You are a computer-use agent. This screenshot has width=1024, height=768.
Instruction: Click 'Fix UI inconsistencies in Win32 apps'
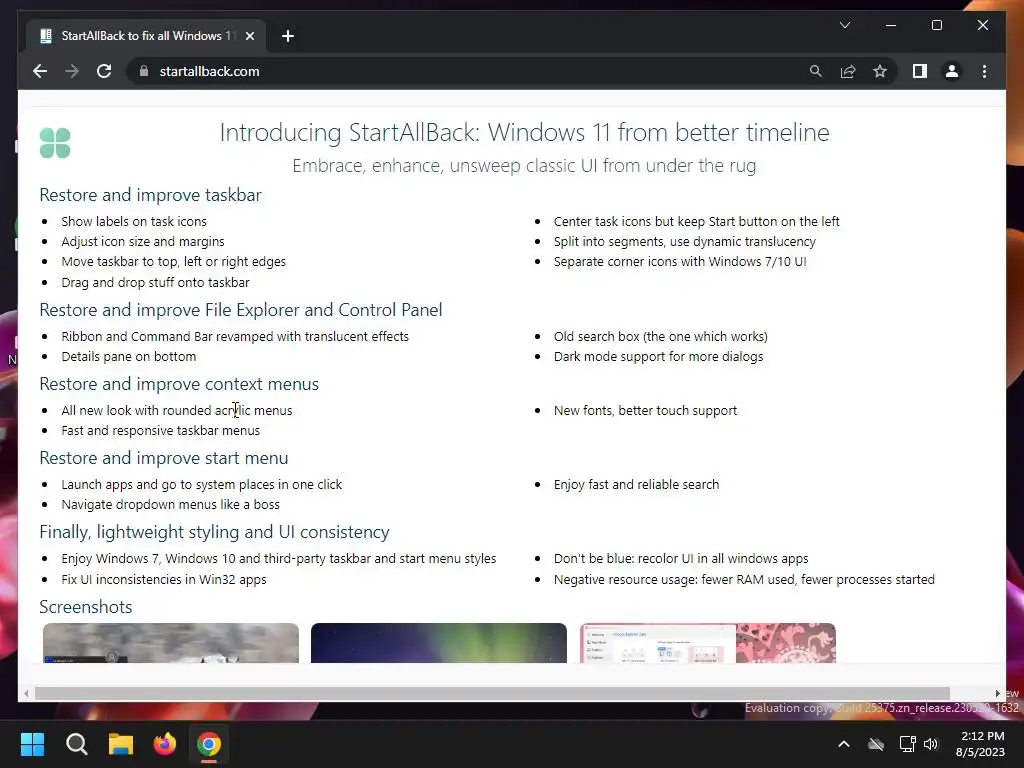click(164, 579)
